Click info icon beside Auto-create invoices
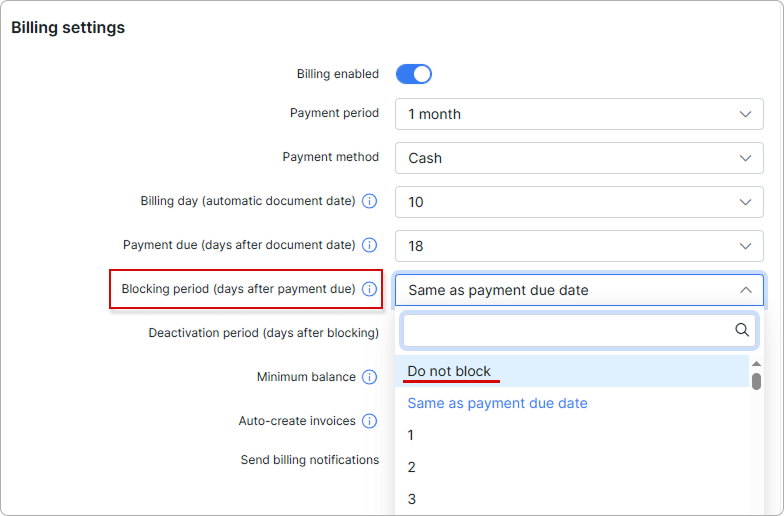The width and height of the screenshot is (784, 516). [x=370, y=421]
